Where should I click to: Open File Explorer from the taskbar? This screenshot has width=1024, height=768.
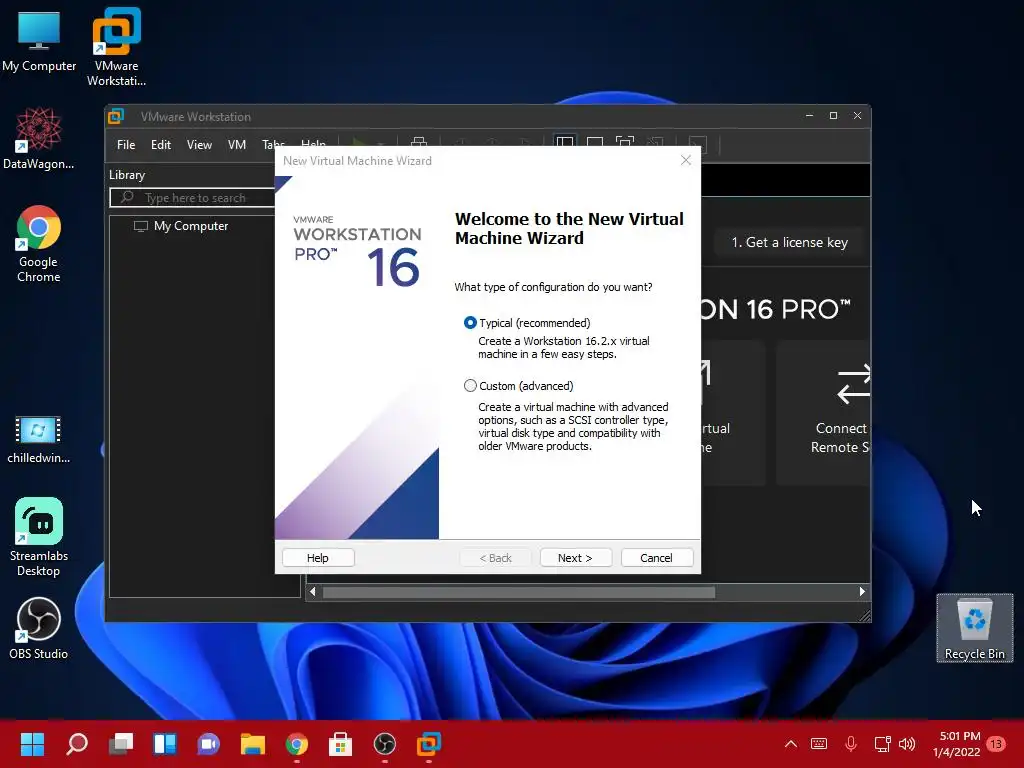(253, 744)
